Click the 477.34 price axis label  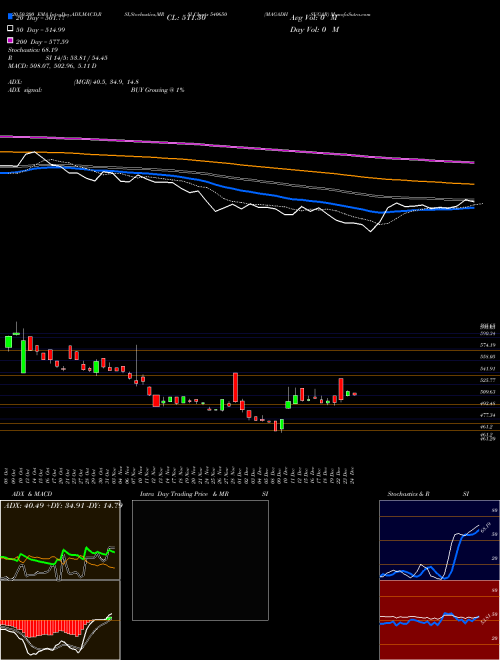click(x=488, y=415)
